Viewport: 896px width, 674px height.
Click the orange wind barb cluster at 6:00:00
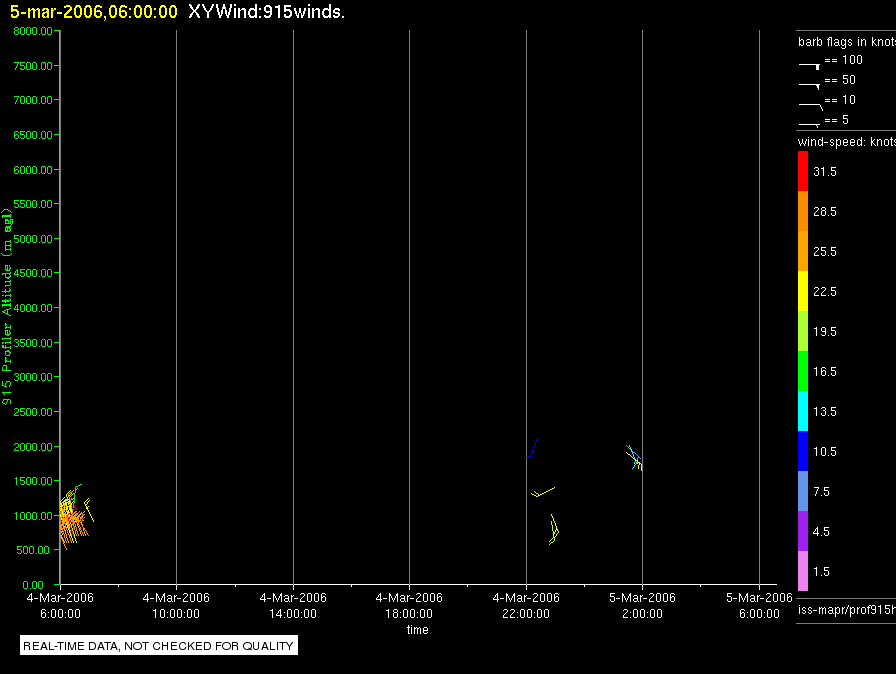[x=73, y=517]
